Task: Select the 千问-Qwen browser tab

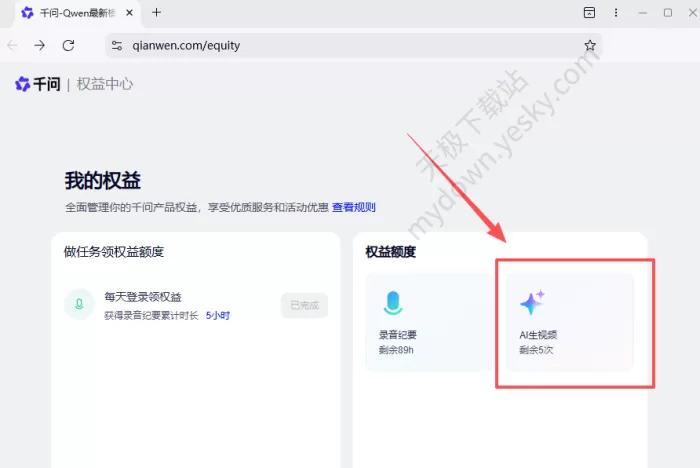Action: click(x=78, y=13)
